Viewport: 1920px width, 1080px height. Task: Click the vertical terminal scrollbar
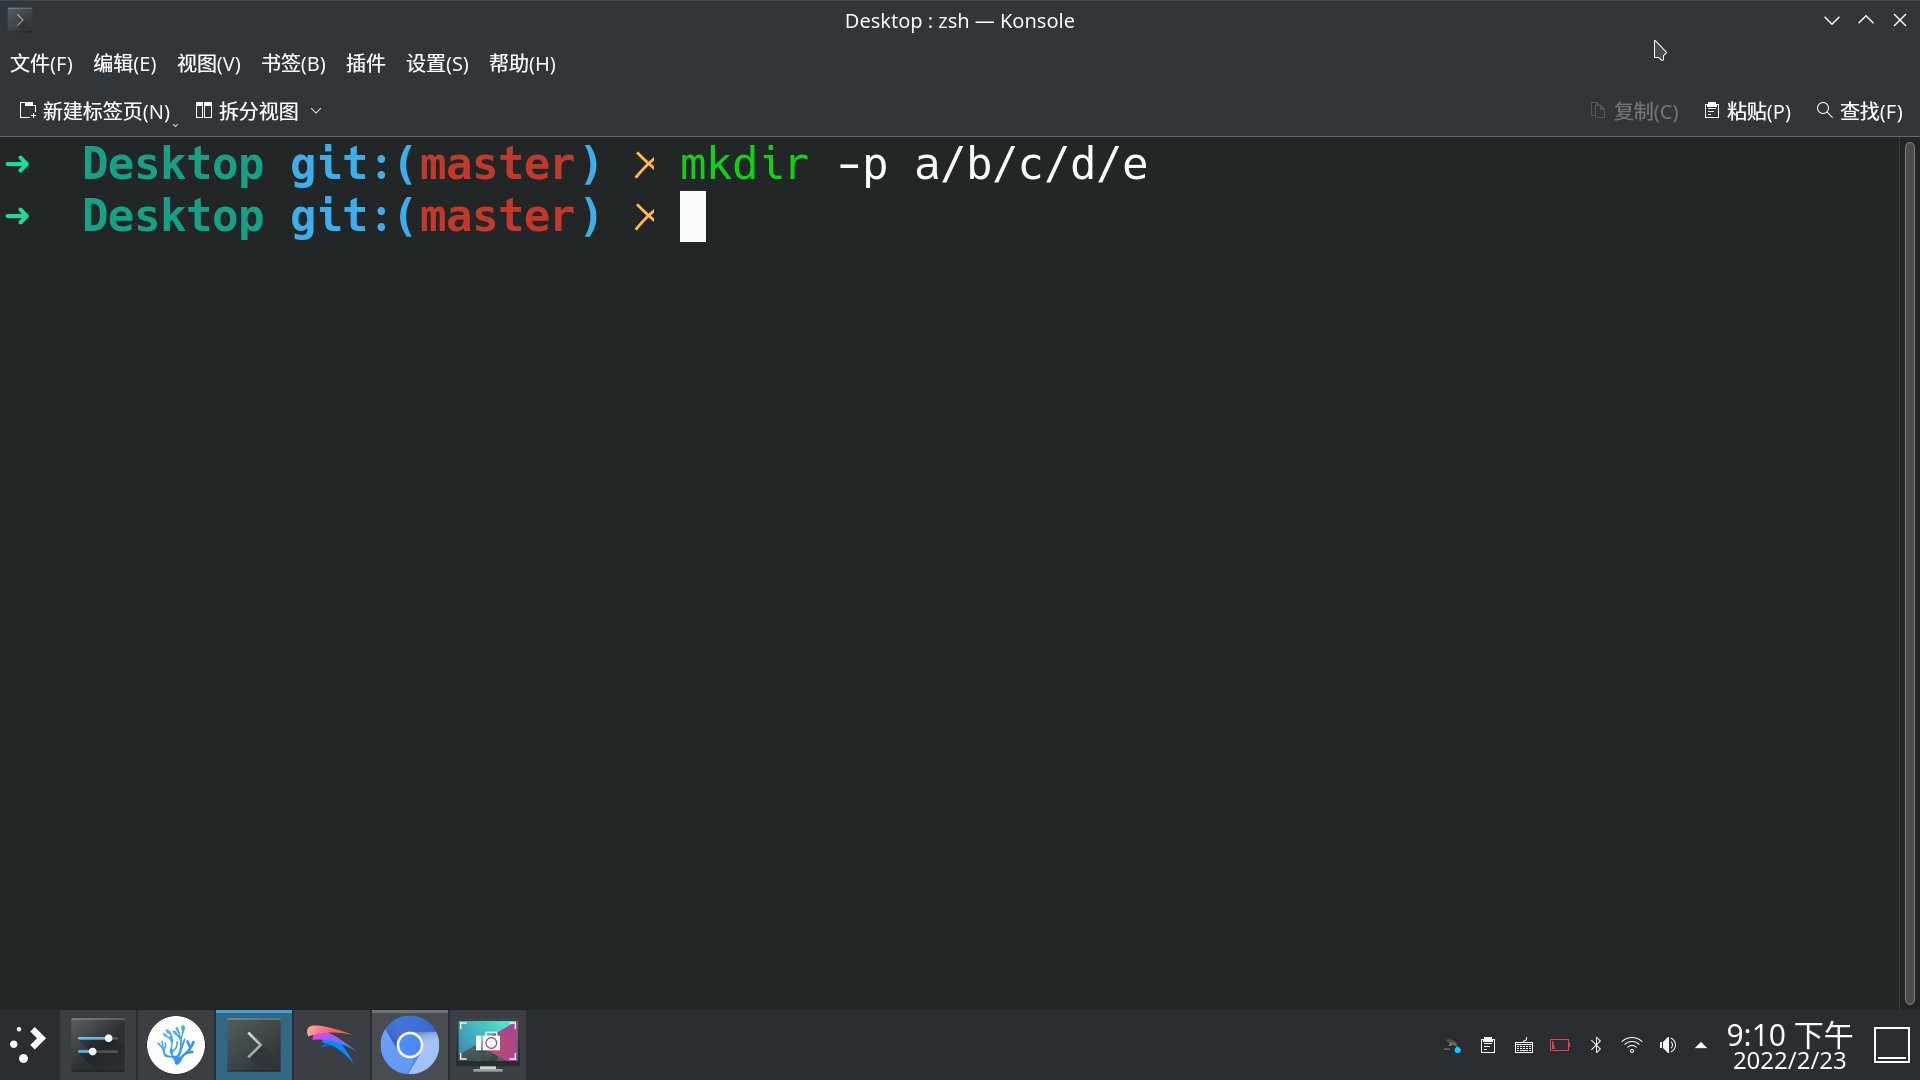pos(1909,572)
